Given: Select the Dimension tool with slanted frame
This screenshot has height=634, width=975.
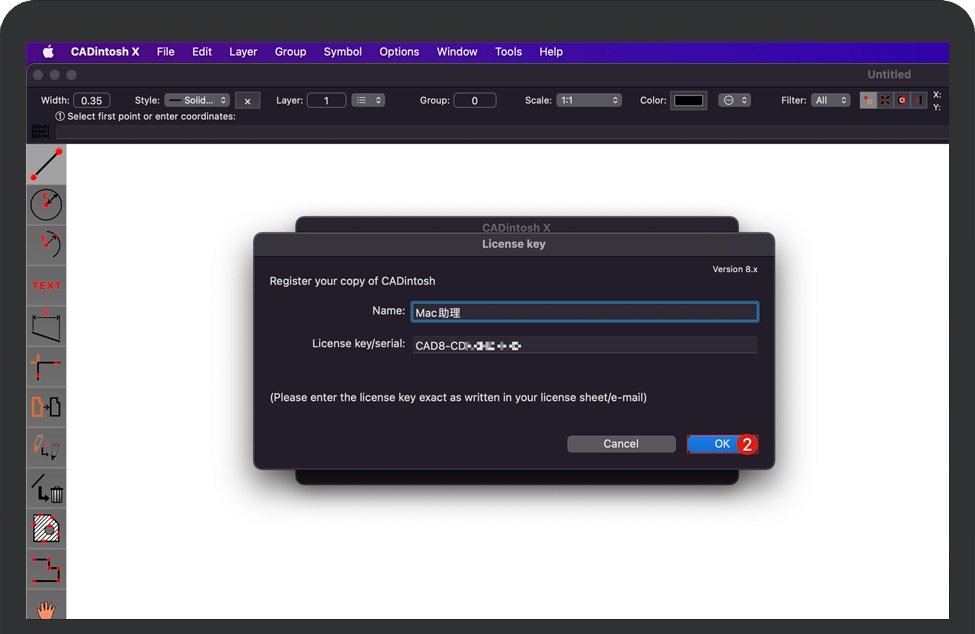Looking at the screenshot, I should [x=46, y=326].
